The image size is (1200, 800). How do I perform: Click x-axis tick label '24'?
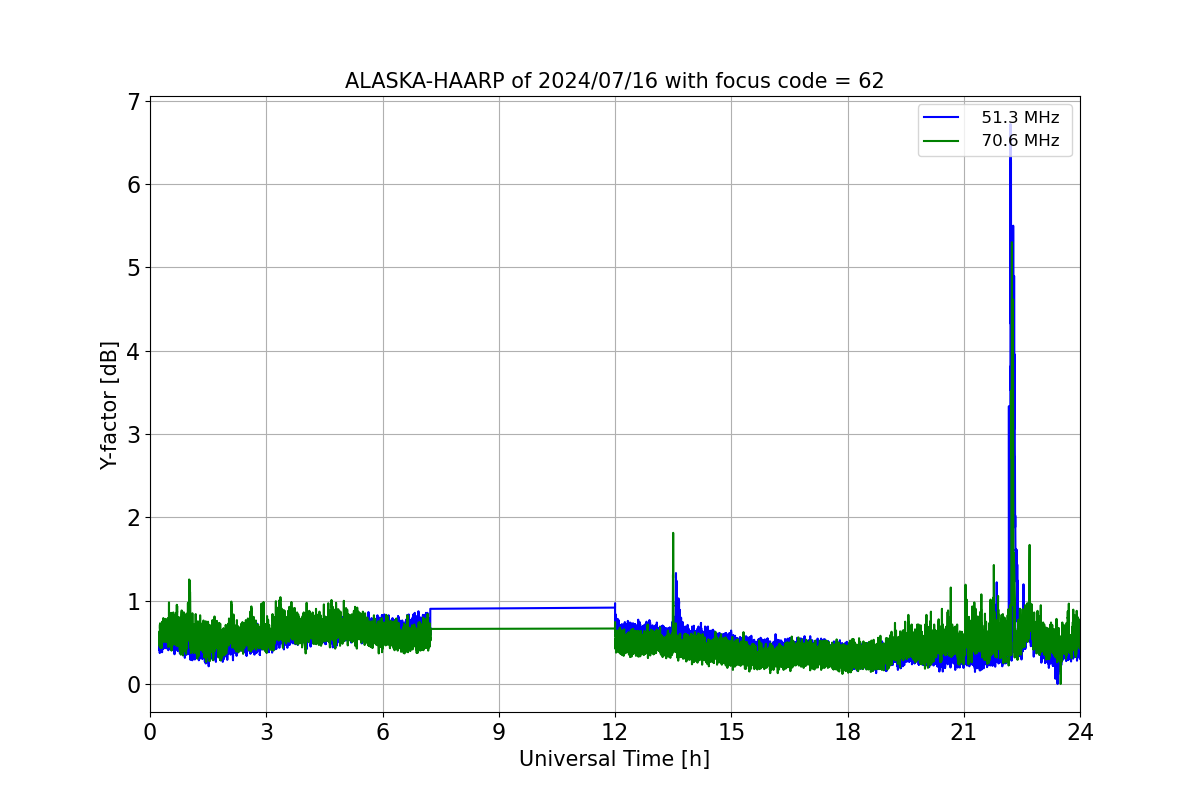[1080, 732]
